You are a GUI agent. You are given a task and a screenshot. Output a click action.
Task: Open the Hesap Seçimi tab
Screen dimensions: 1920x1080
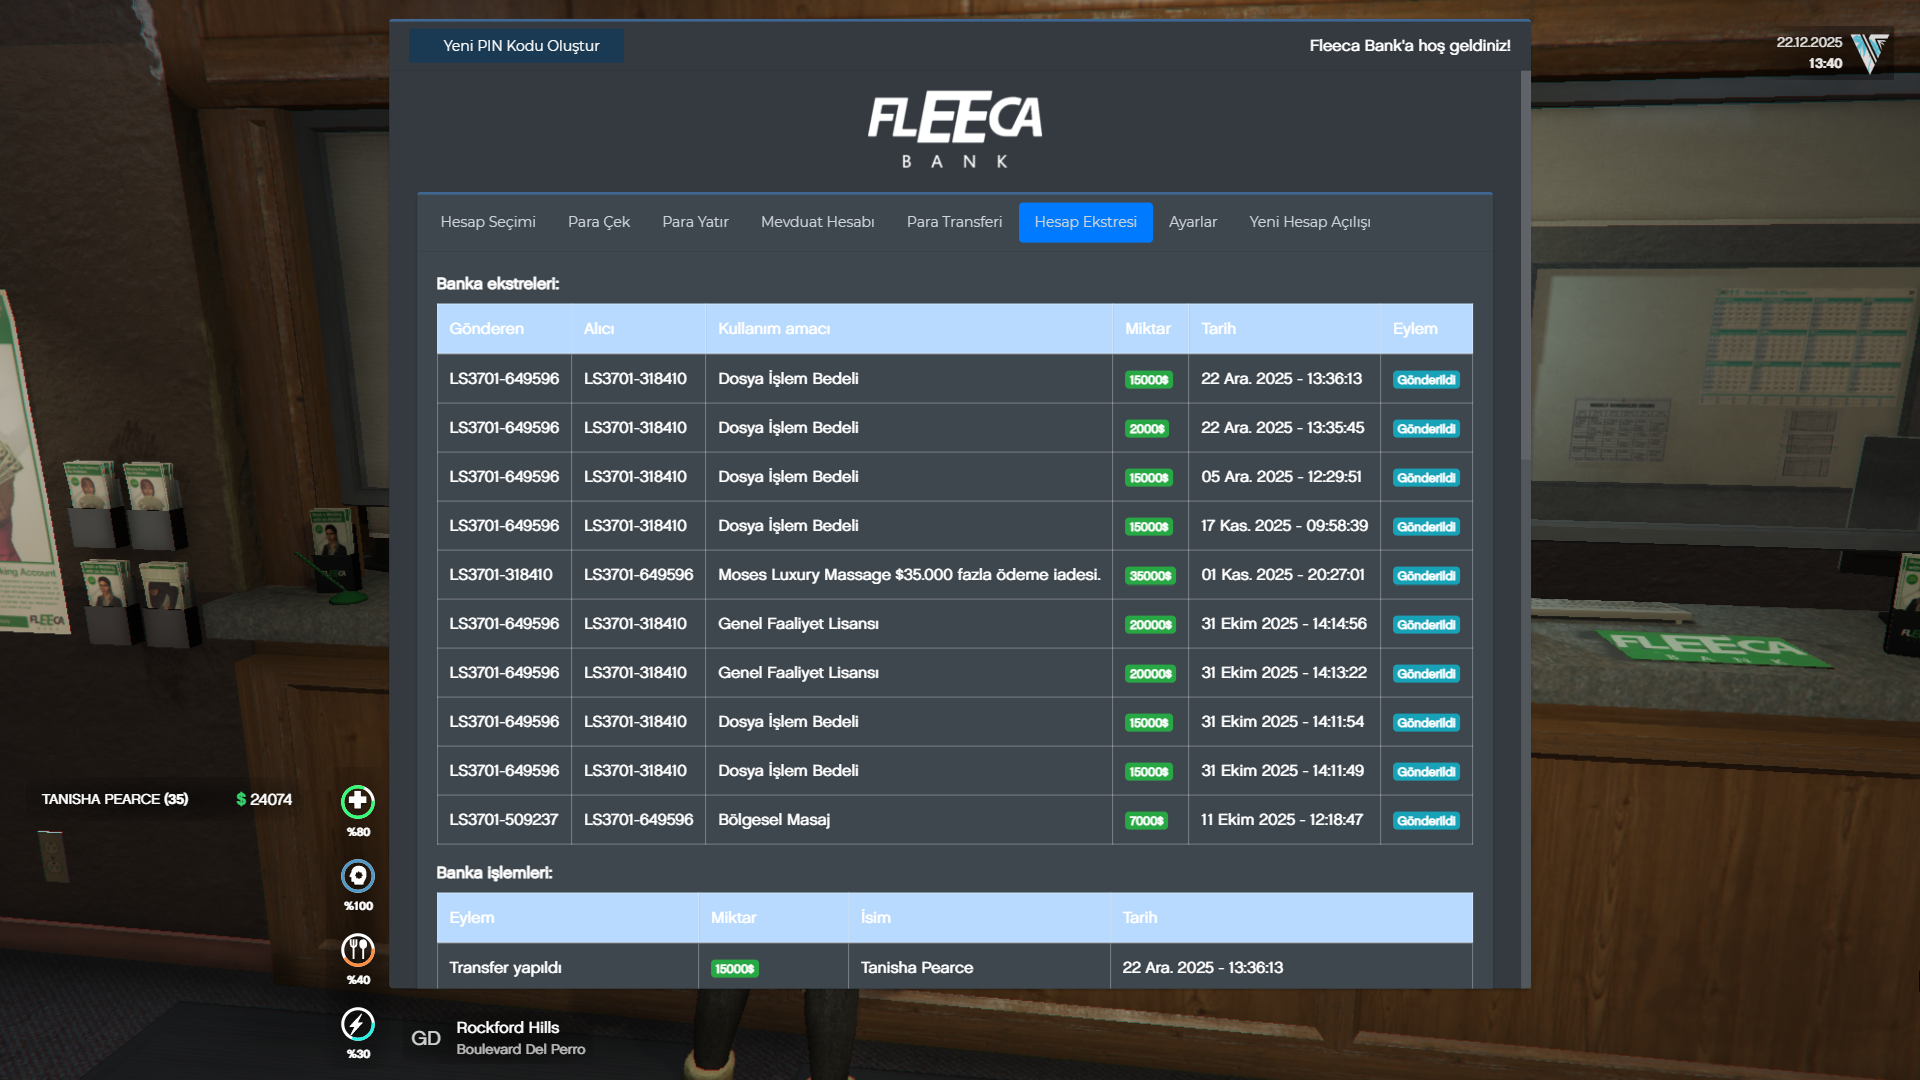click(x=488, y=222)
